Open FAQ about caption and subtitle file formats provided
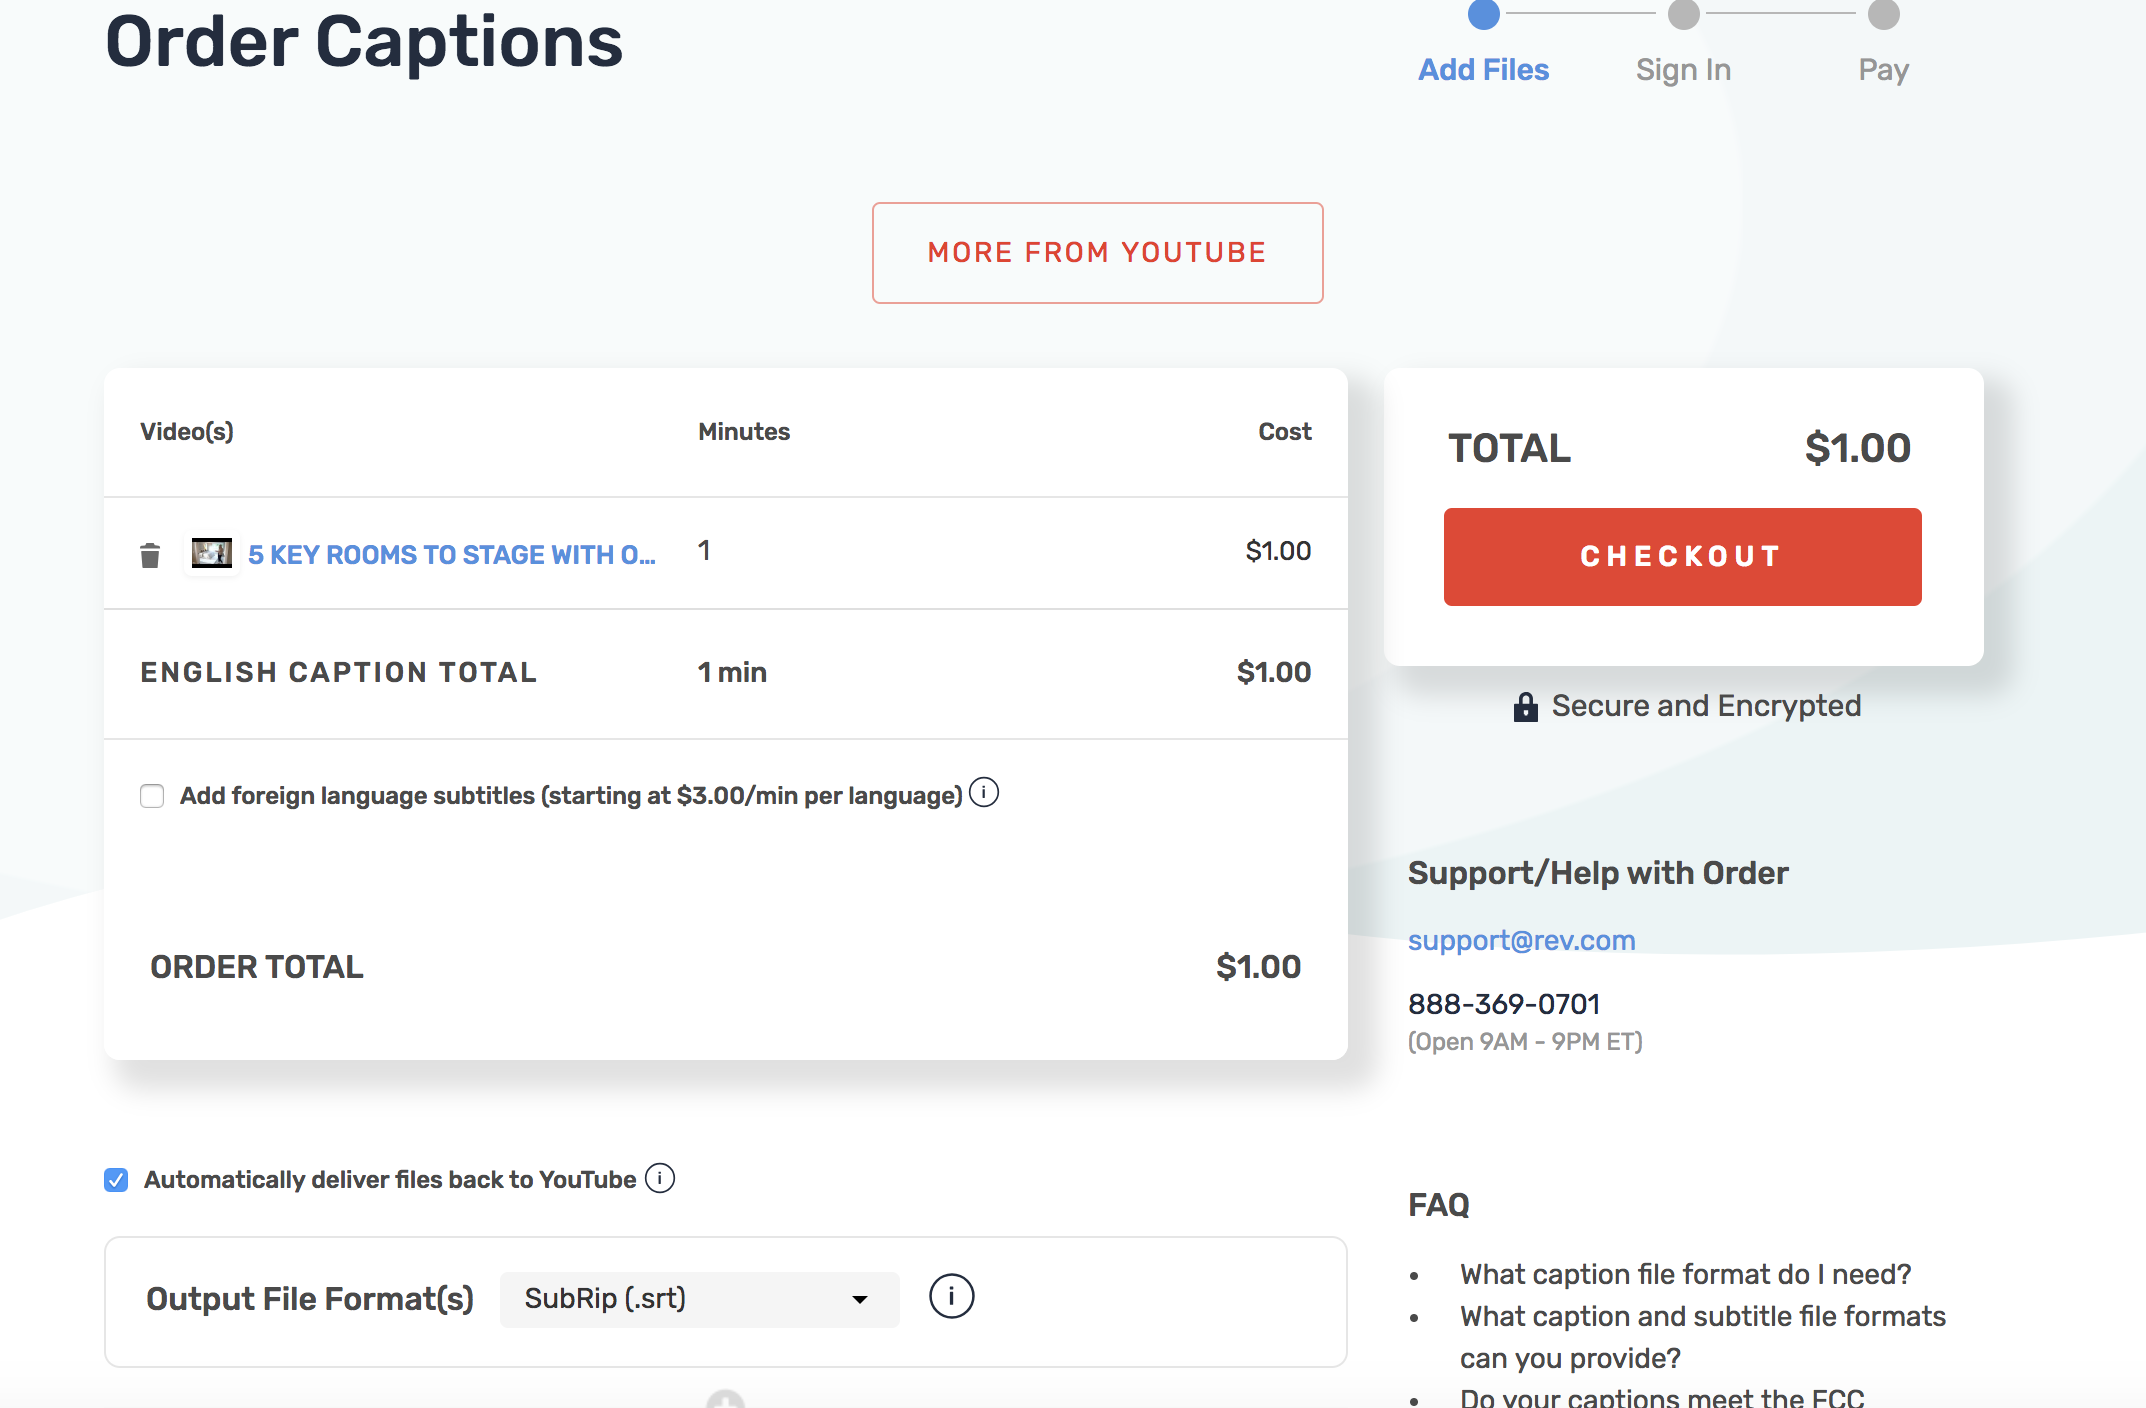 click(x=1702, y=1337)
